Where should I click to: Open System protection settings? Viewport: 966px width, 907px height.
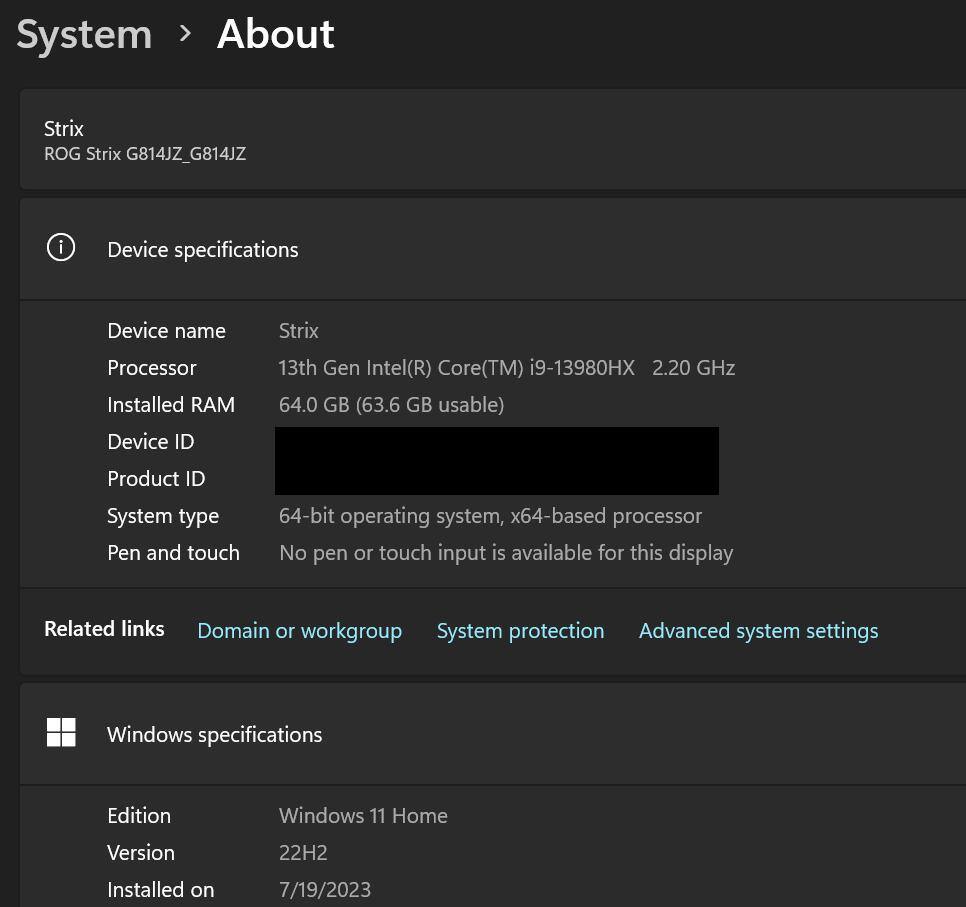click(x=520, y=631)
